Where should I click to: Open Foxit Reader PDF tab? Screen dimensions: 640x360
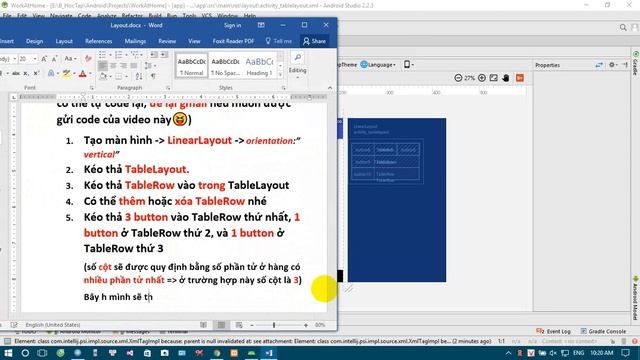point(233,41)
